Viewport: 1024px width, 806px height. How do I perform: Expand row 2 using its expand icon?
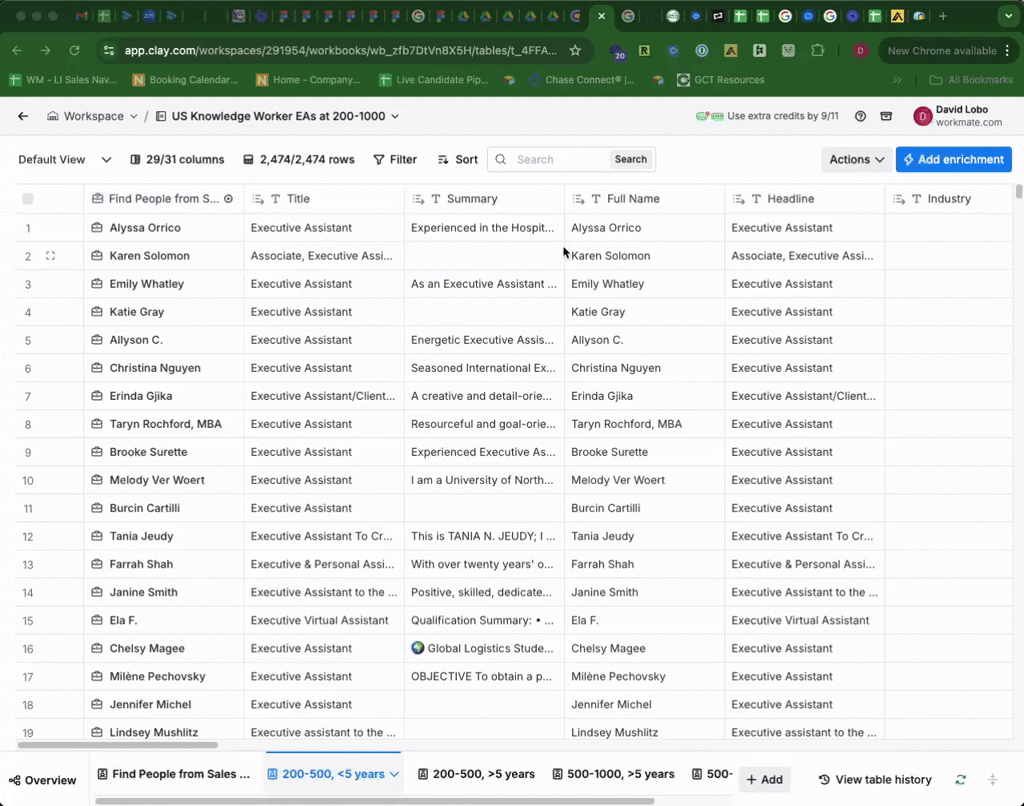click(51, 256)
